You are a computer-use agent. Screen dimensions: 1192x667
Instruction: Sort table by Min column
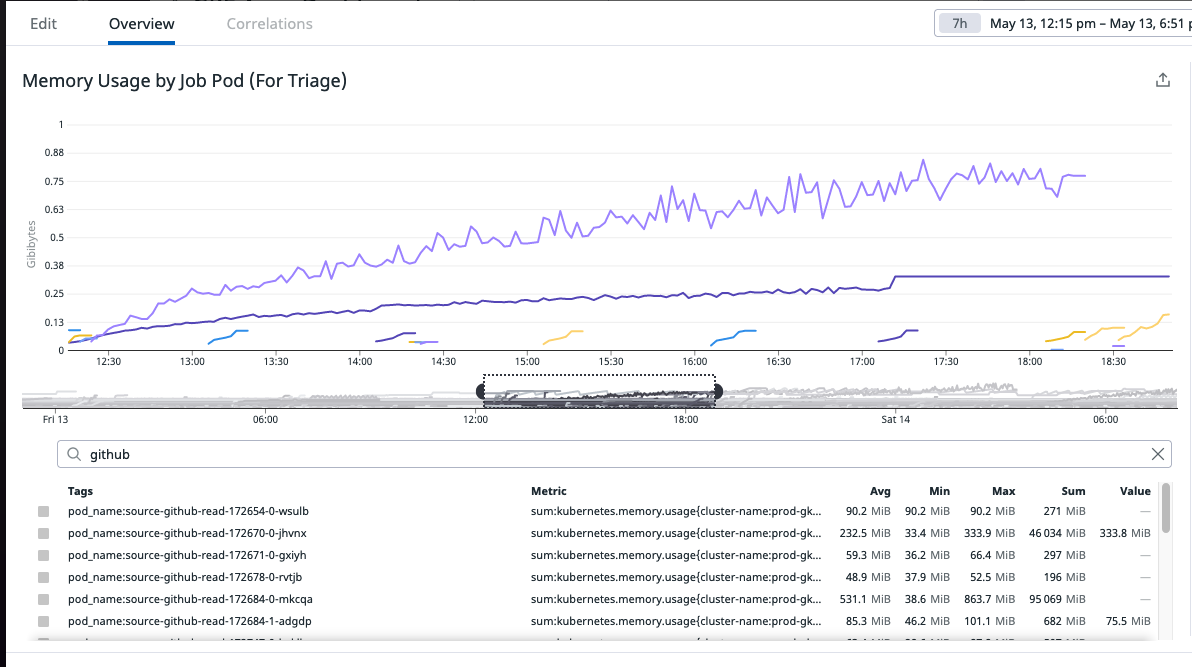coord(939,491)
